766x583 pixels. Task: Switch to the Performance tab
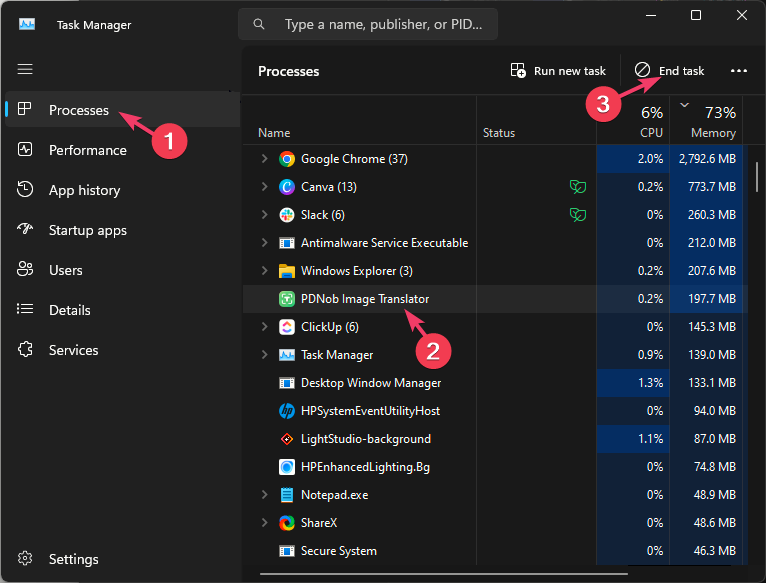(x=122, y=150)
